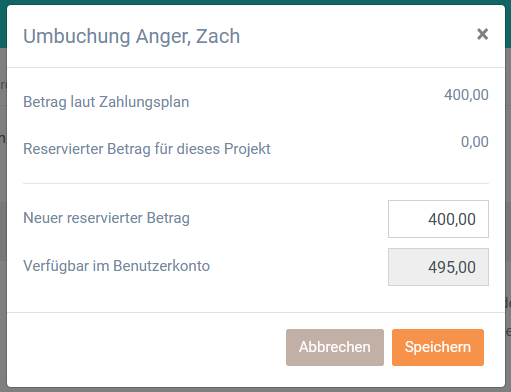The image size is (511, 392).
Task: Click the Betrag laut Zahlungsplan label
Action: pyautogui.click(x=106, y=102)
